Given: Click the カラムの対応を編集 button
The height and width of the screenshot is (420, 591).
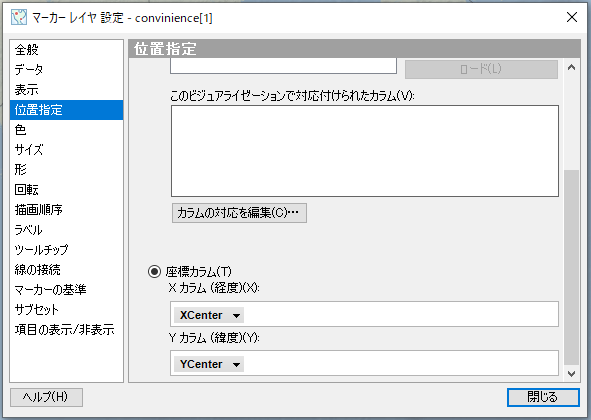Looking at the screenshot, I should (x=239, y=213).
